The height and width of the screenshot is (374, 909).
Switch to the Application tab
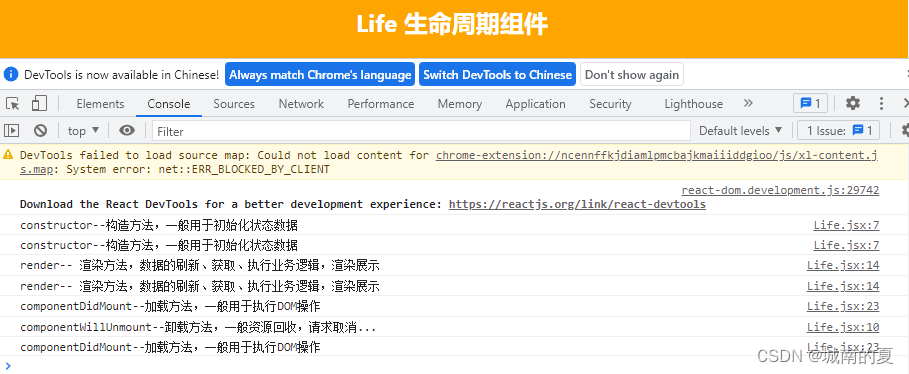(535, 104)
